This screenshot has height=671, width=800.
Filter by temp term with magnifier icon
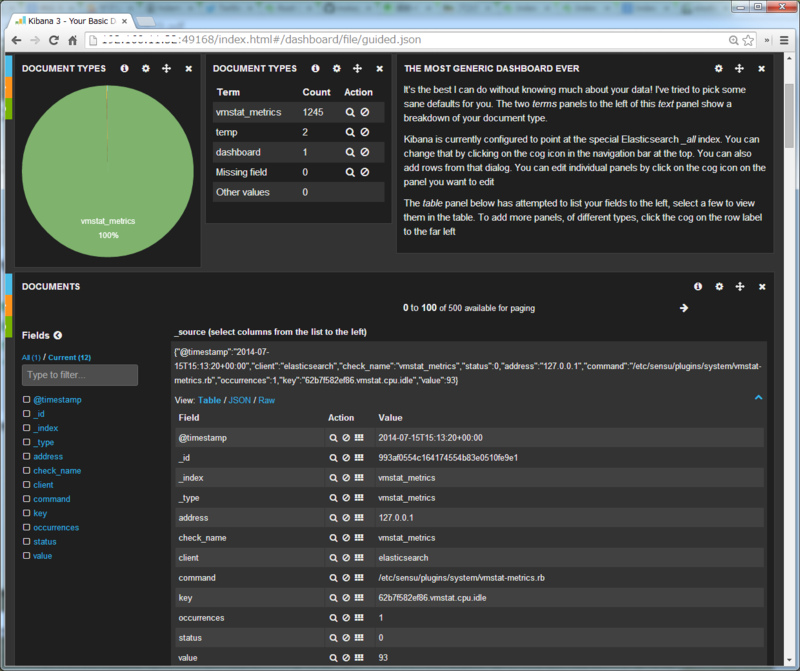350,132
